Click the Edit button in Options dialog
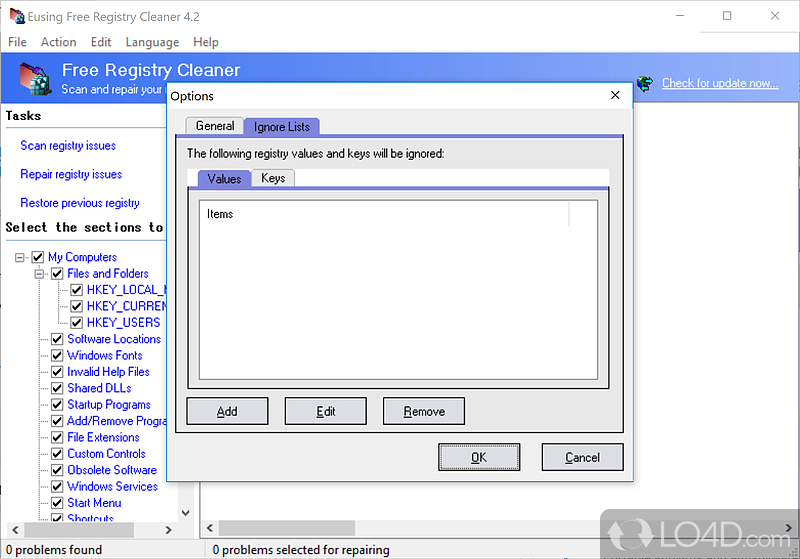This screenshot has height=559, width=800. pyautogui.click(x=326, y=411)
